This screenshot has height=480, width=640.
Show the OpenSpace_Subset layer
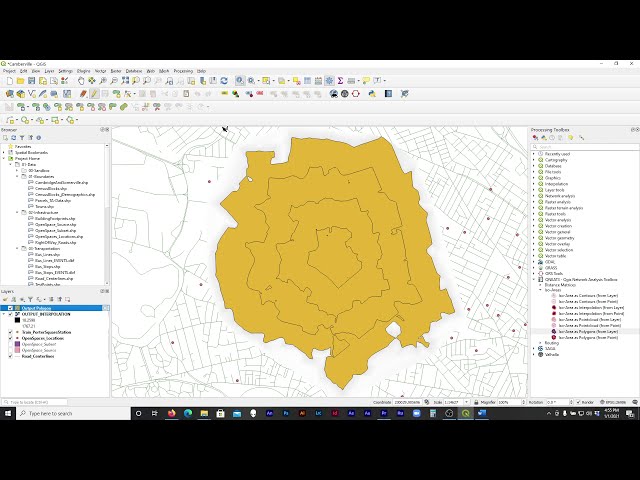(x=10, y=344)
